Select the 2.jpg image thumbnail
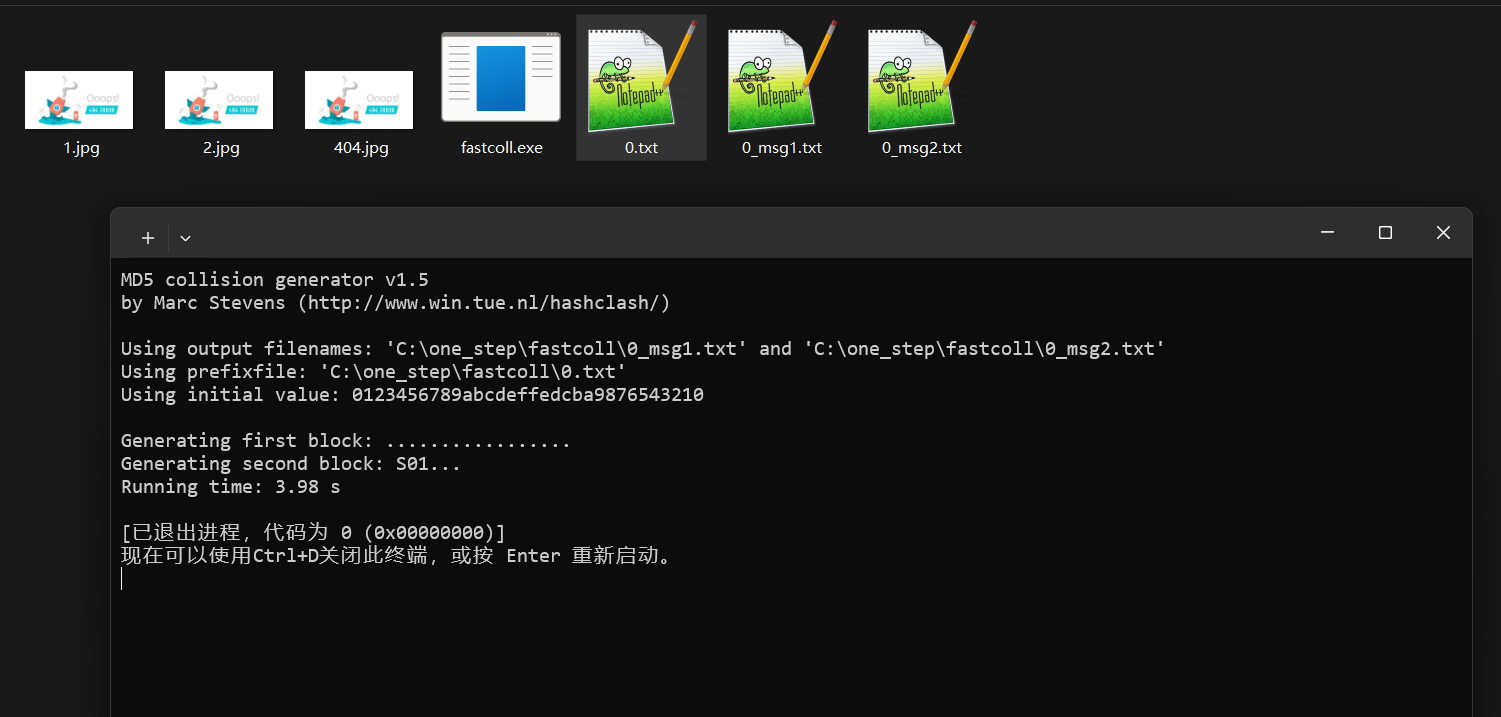 (219, 100)
